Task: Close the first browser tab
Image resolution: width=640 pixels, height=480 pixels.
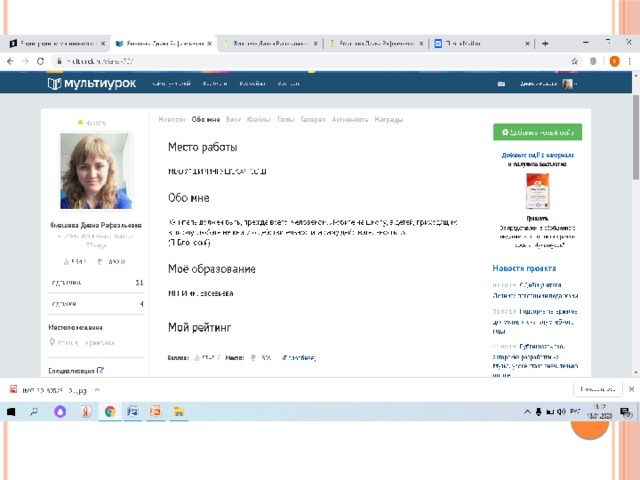Action: coord(103,43)
